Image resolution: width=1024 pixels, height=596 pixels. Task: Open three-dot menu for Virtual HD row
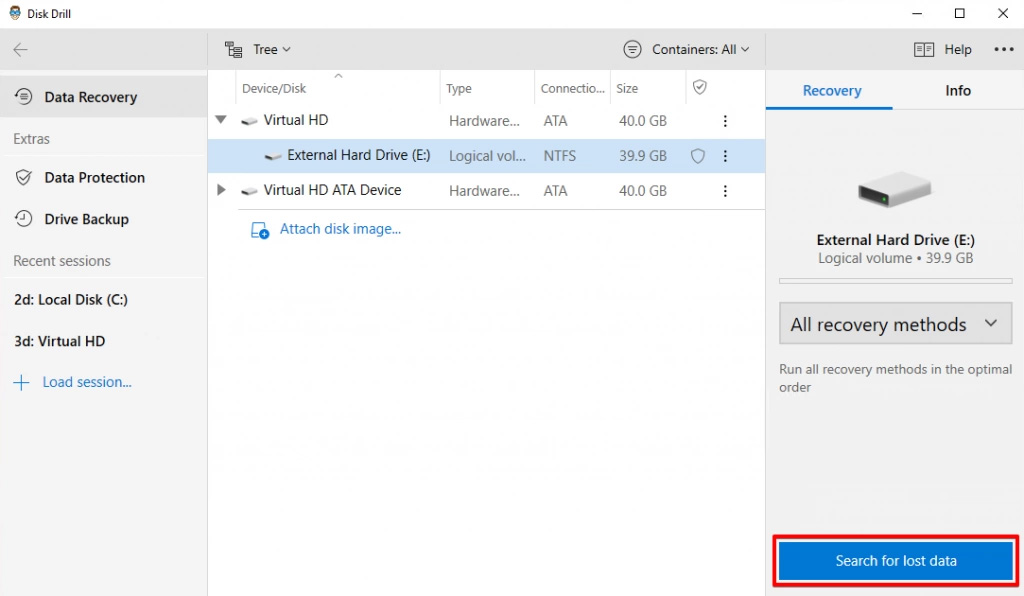[x=725, y=121]
